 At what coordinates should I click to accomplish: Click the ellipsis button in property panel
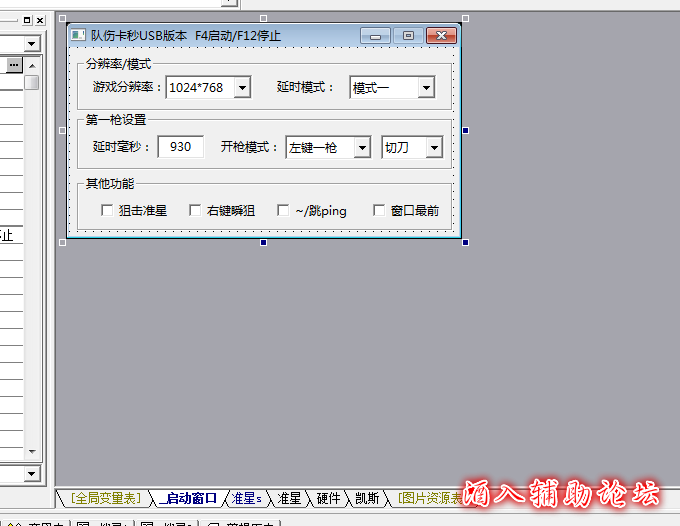pos(14,64)
